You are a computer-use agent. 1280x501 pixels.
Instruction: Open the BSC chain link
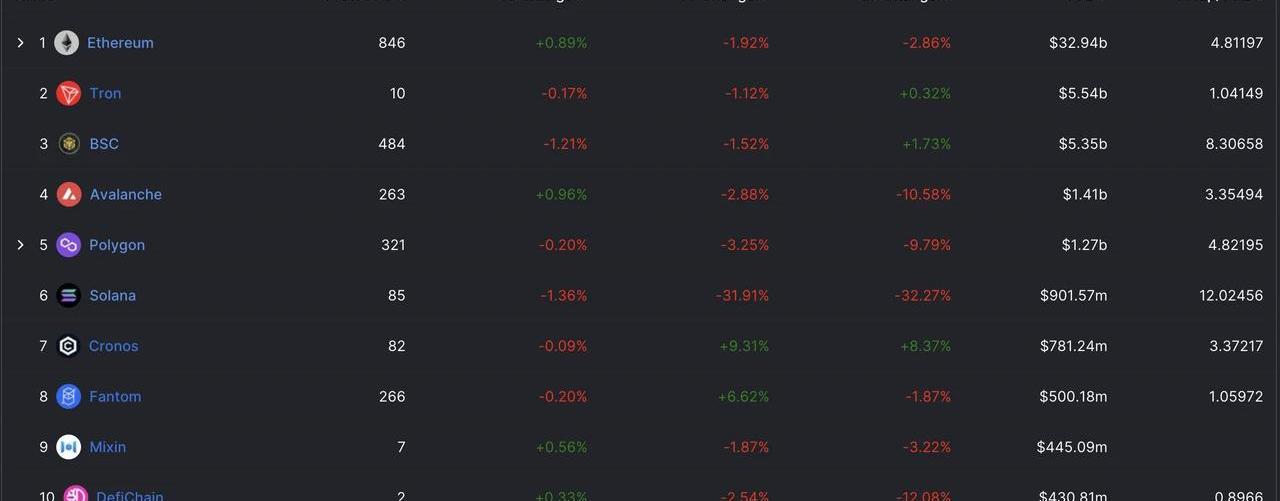tap(104, 144)
